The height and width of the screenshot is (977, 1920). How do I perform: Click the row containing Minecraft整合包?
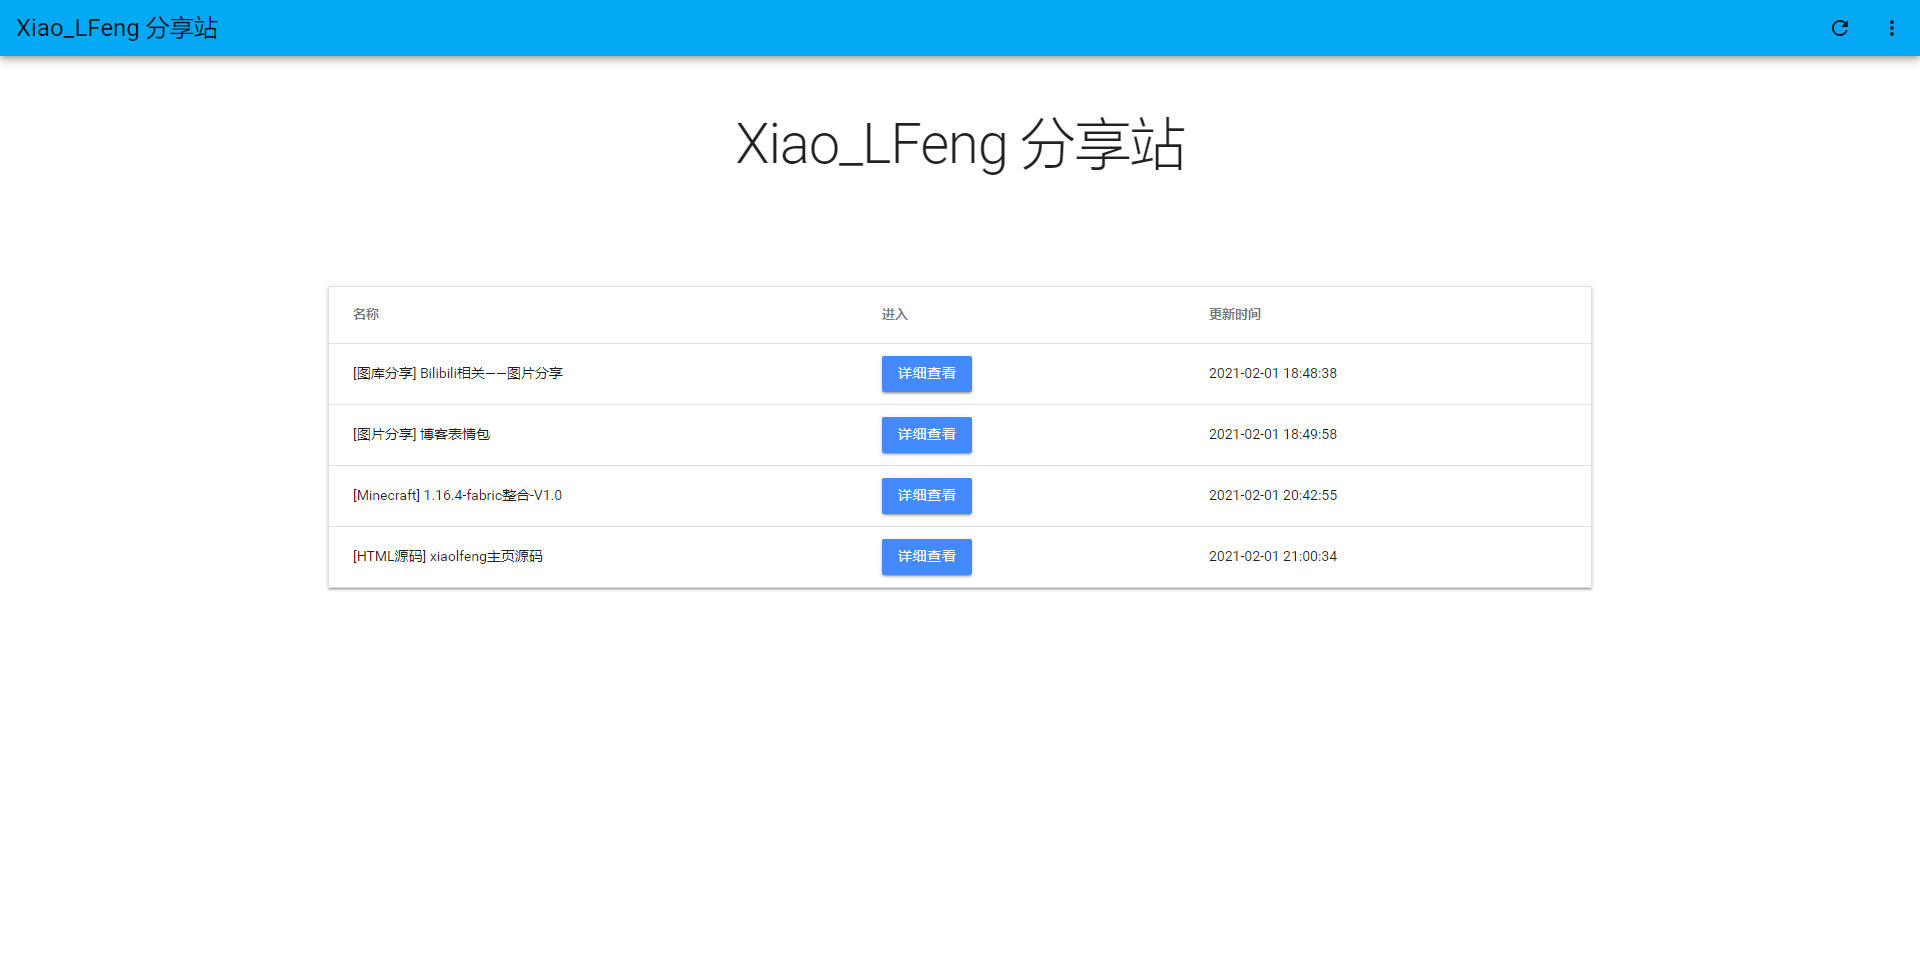(x=700, y=495)
